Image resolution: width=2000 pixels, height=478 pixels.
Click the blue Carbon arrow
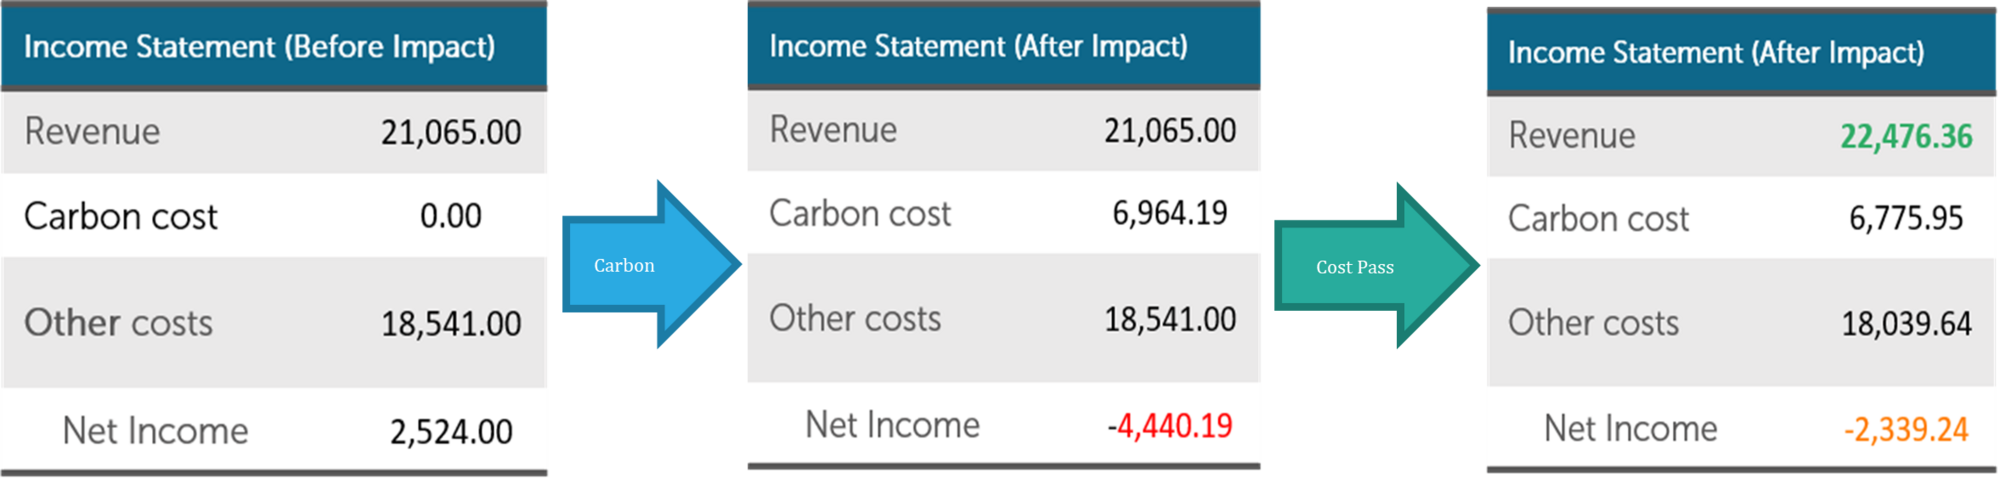tap(650, 265)
